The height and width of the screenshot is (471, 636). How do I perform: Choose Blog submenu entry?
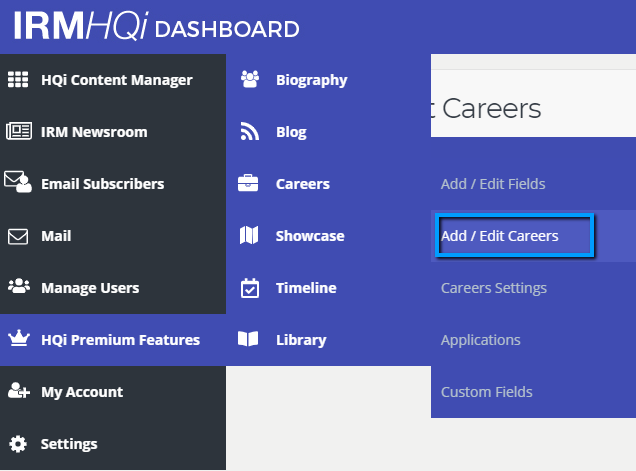point(291,132)
